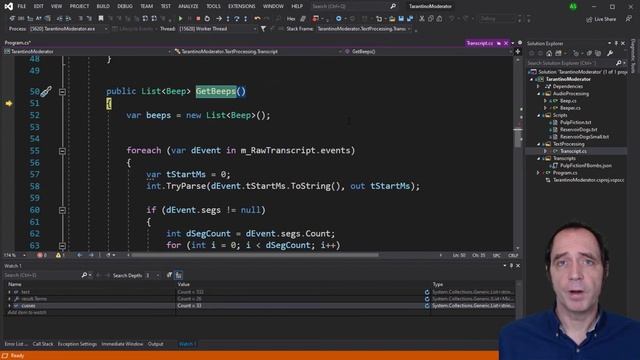This screenshot has height=360, width=640.
Task: Open the DEBUG menu
Action: tap(125, 7)
